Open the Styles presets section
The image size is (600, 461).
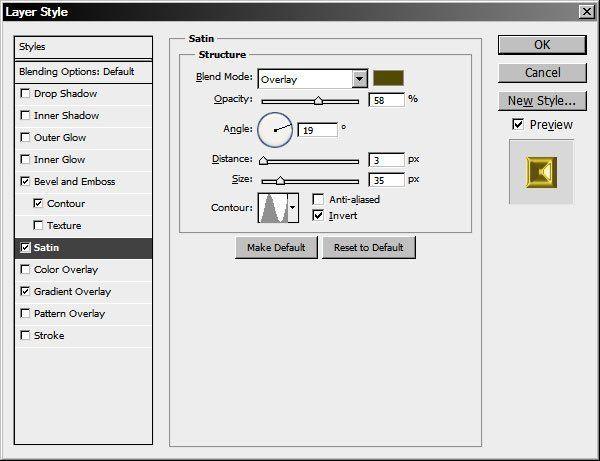coord(83,47)
